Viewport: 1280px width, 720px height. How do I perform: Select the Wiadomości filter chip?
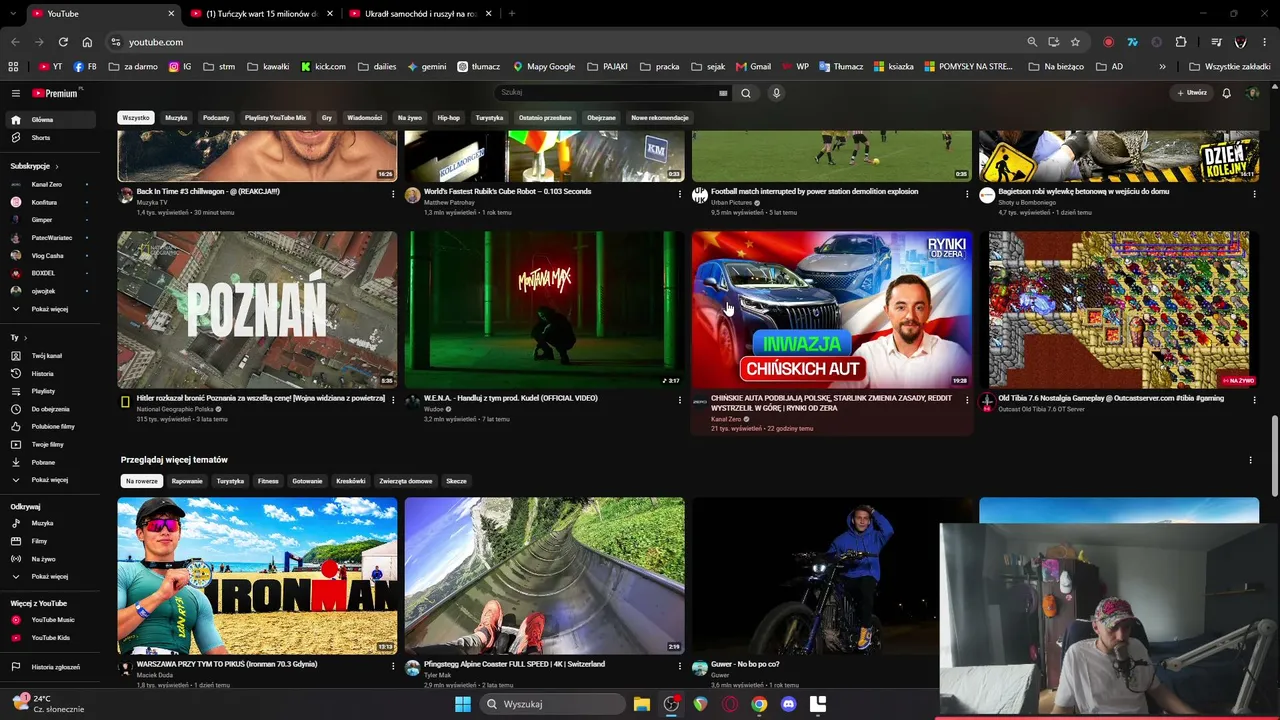click(365, 118)
